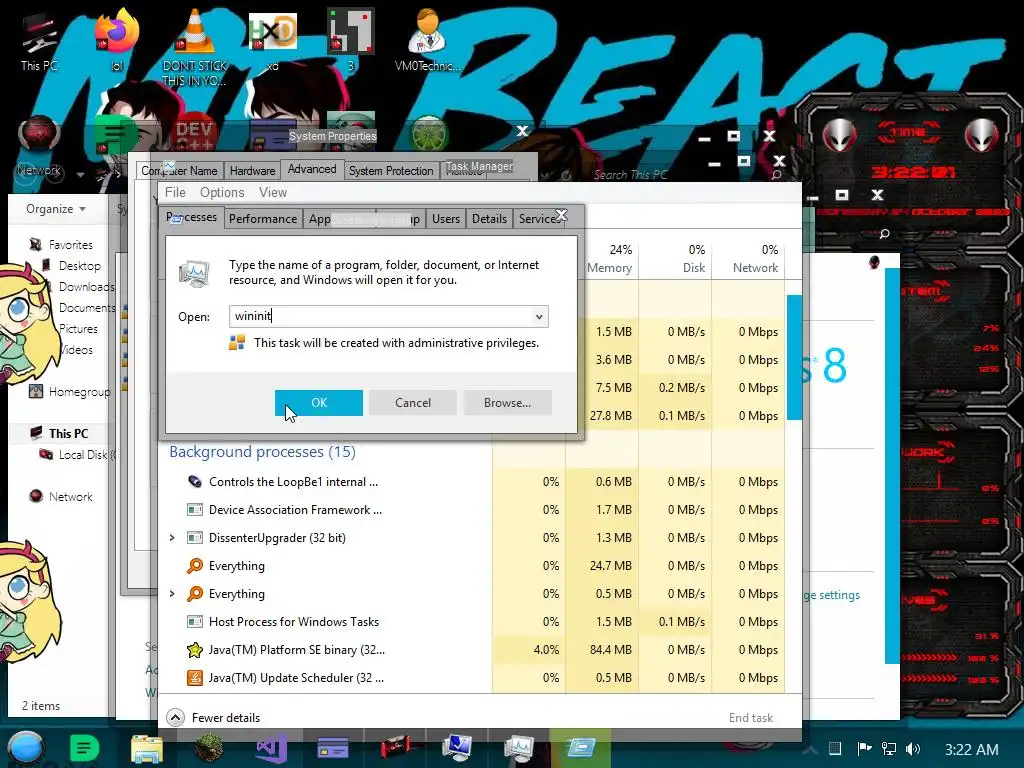1024x768 pixels.
Task: Select the red orb Network desktop icon
Action: tap(39, 145)
